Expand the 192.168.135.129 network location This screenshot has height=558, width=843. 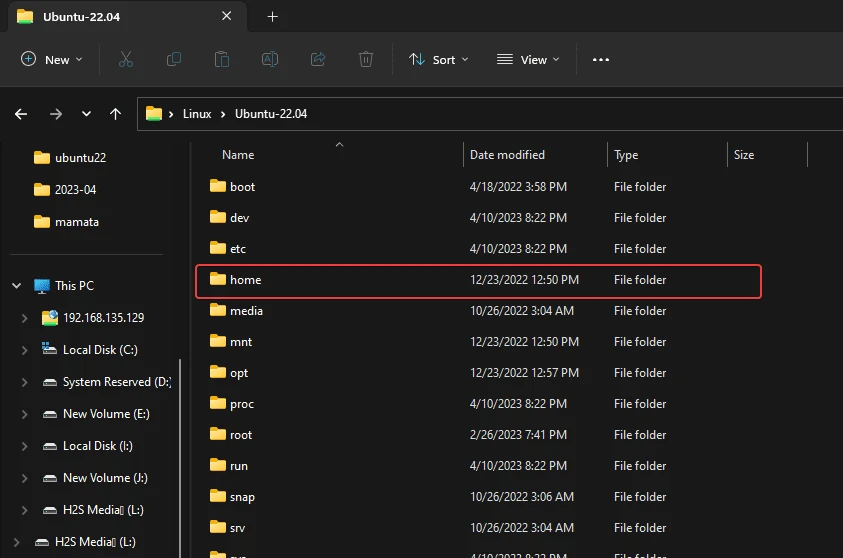click(24, 318)
